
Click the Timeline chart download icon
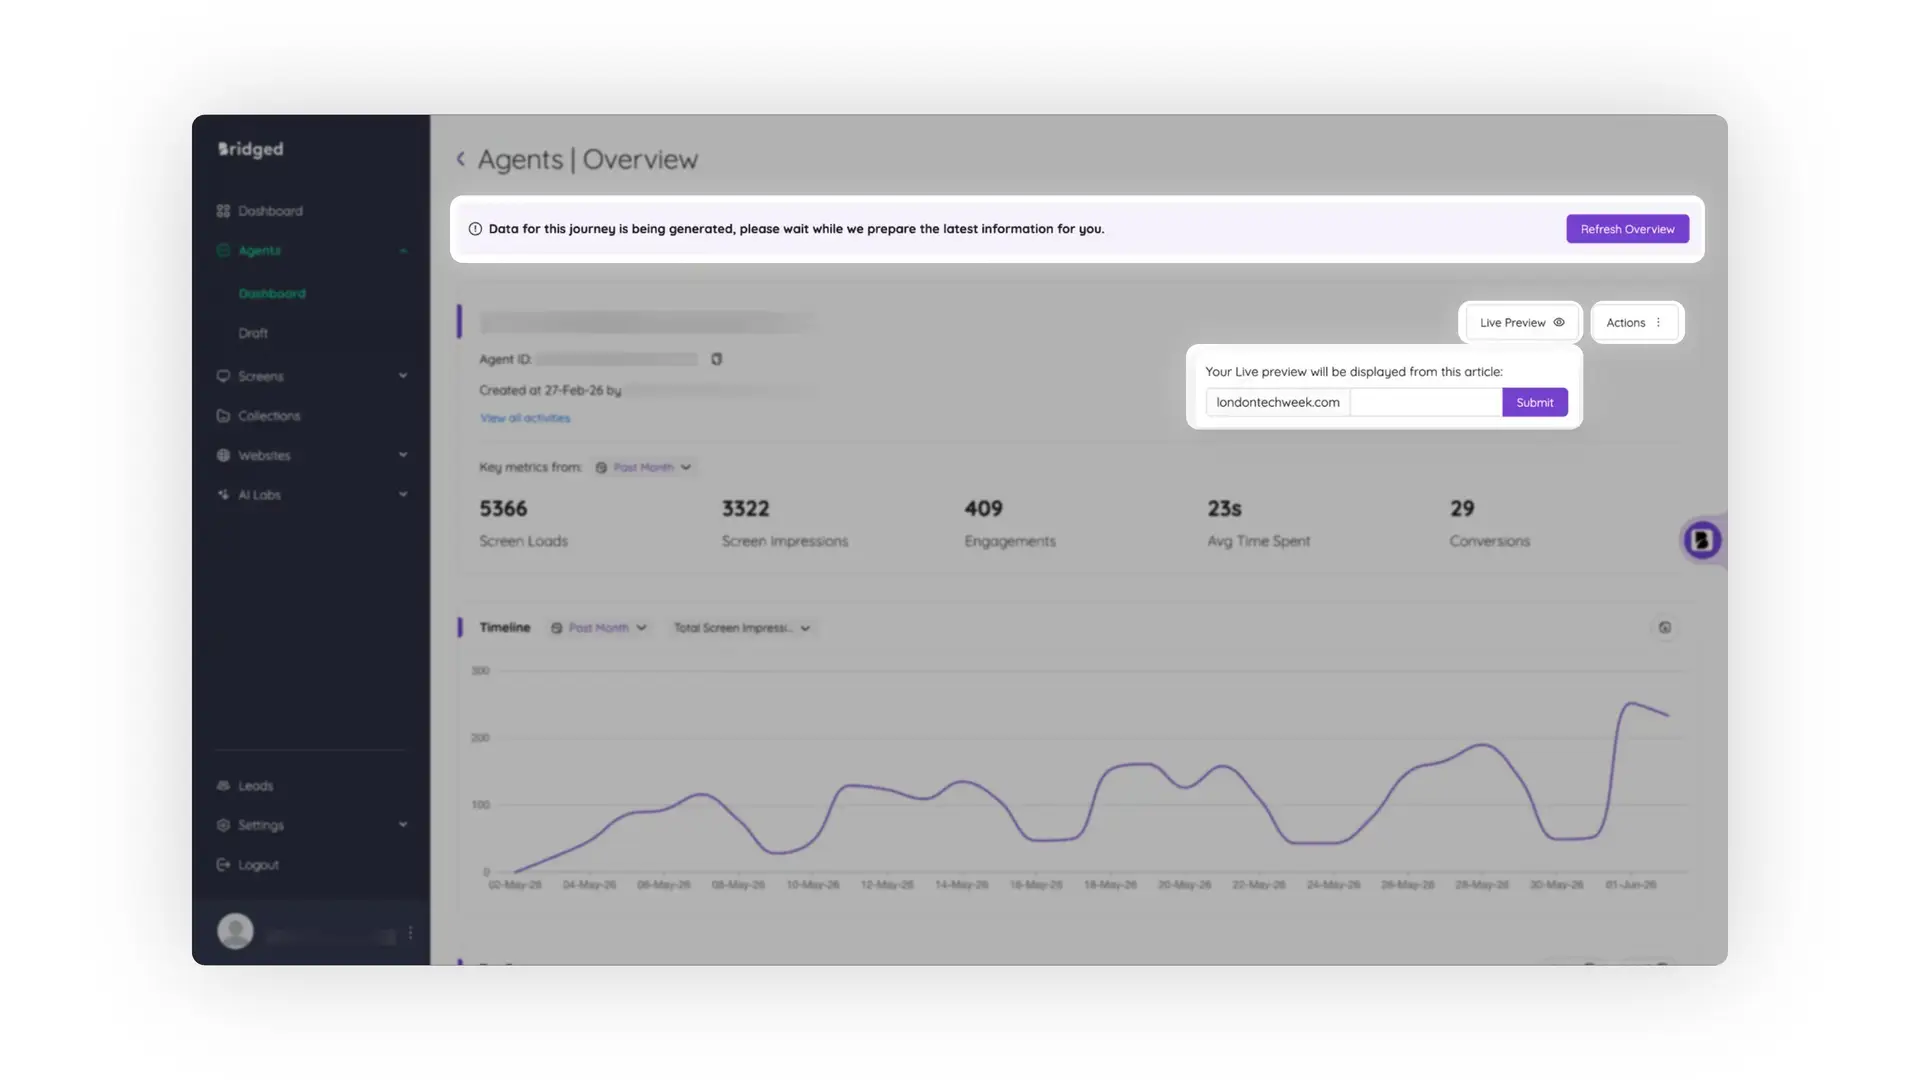pos(1665,628)
